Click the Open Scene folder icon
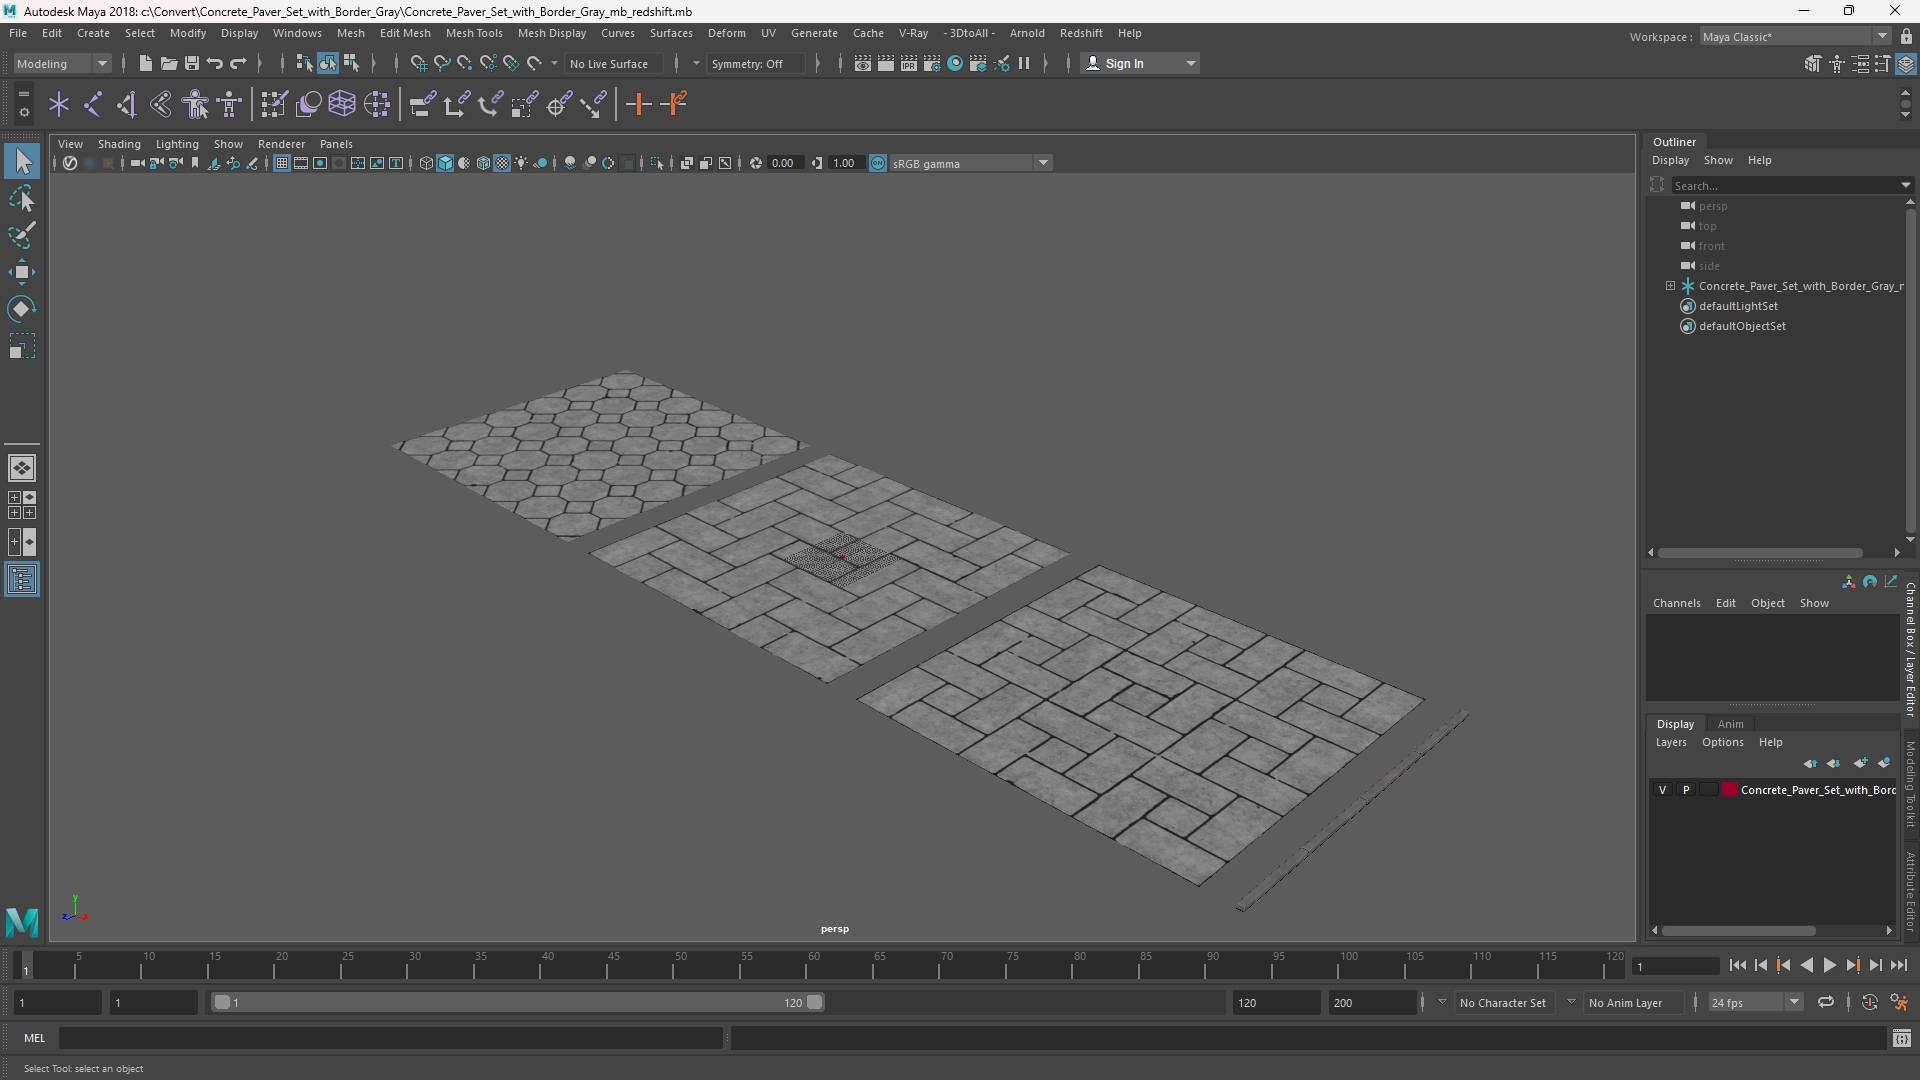This screenshot has width=1920, height=1080. pyautogui.click(x=168, y=63)
